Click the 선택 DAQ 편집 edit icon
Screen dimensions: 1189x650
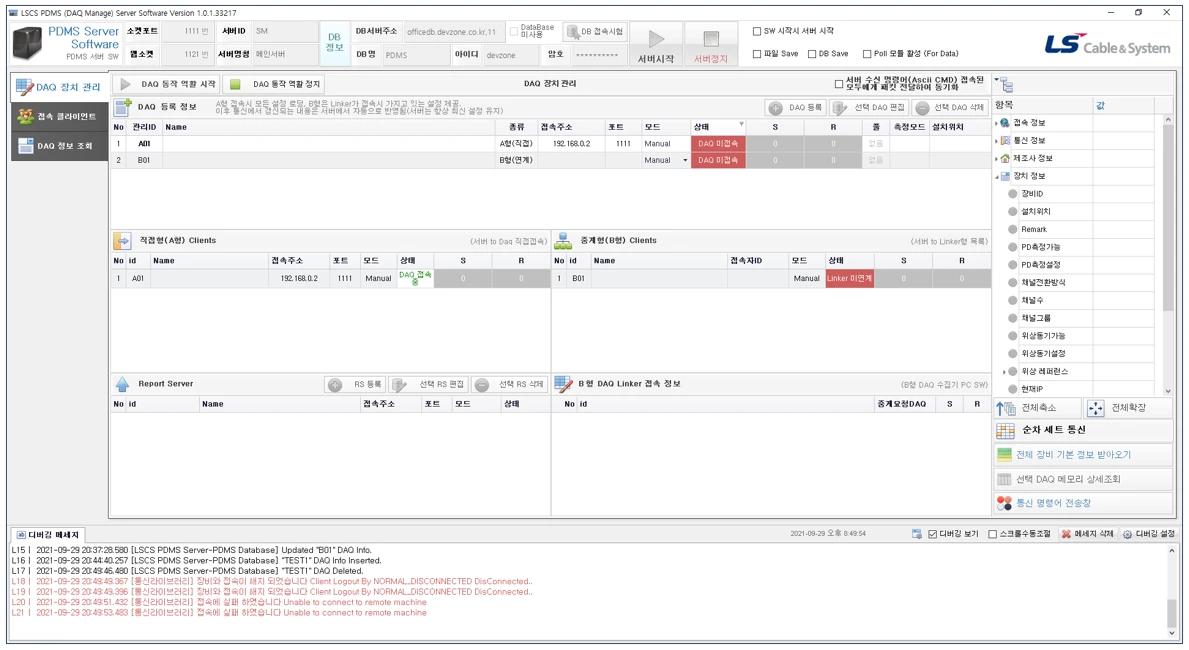pyautogui.click(x=840, y=108)
